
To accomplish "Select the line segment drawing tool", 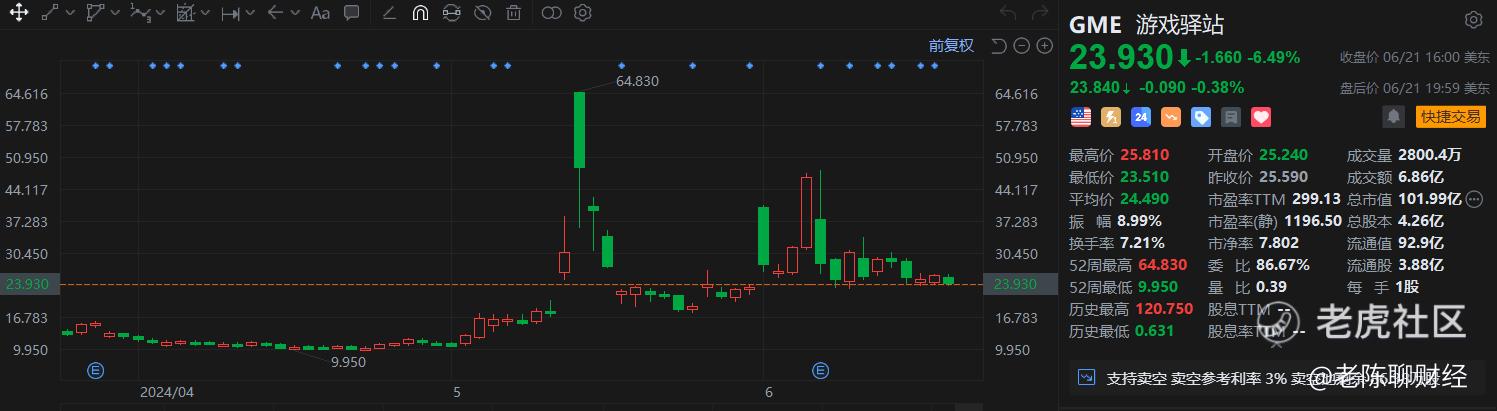I will pyautogui.click(x=50, y=13).
